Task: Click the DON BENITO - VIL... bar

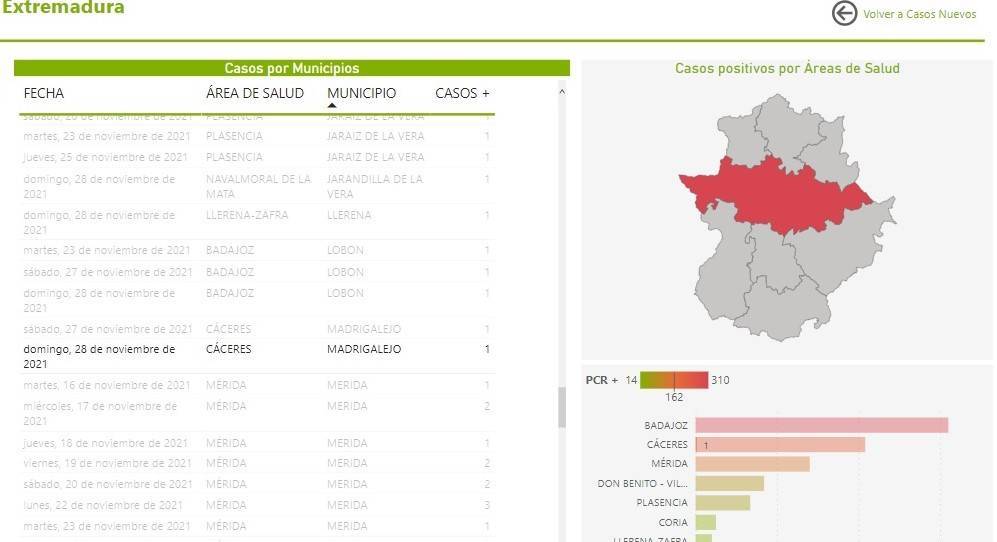Action: click(729, 483)
